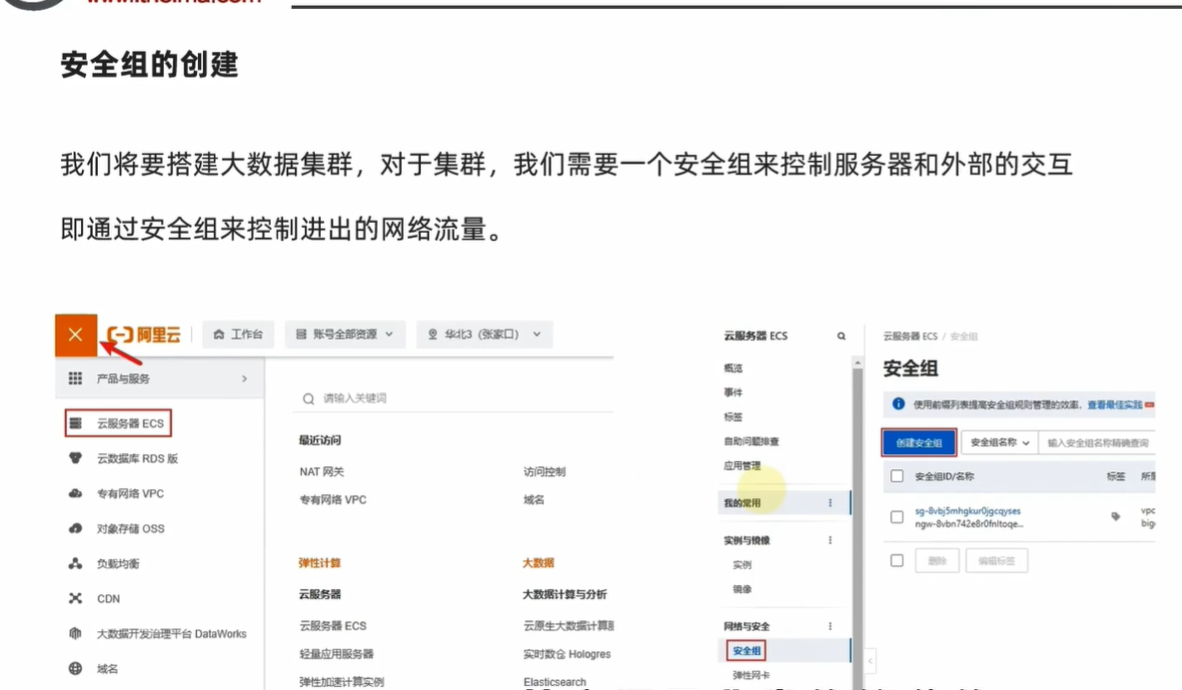Click the database icon beside 云数据库 RDS 版
Image resolution: width=1182 pixels, height=690 pixels.
tap(75, 458)
